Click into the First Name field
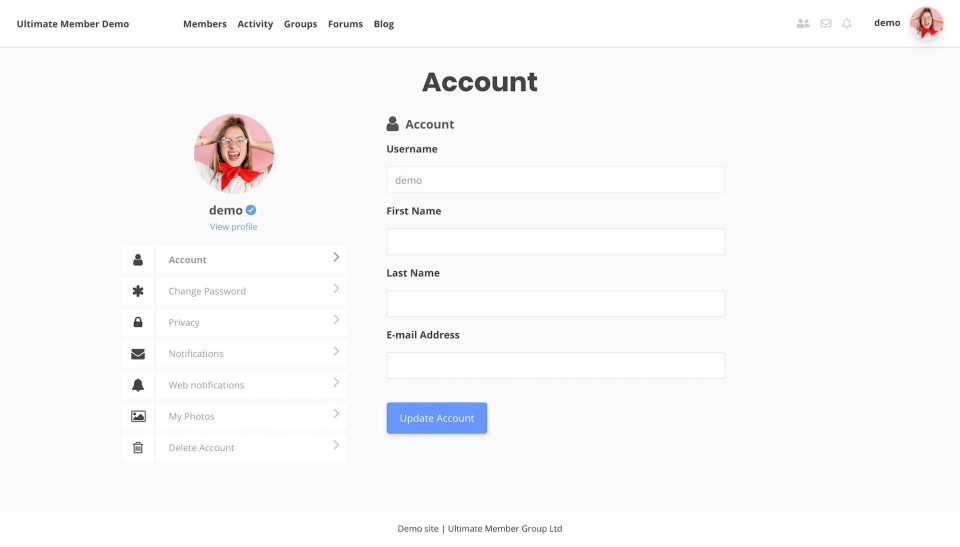 point(555,242)
